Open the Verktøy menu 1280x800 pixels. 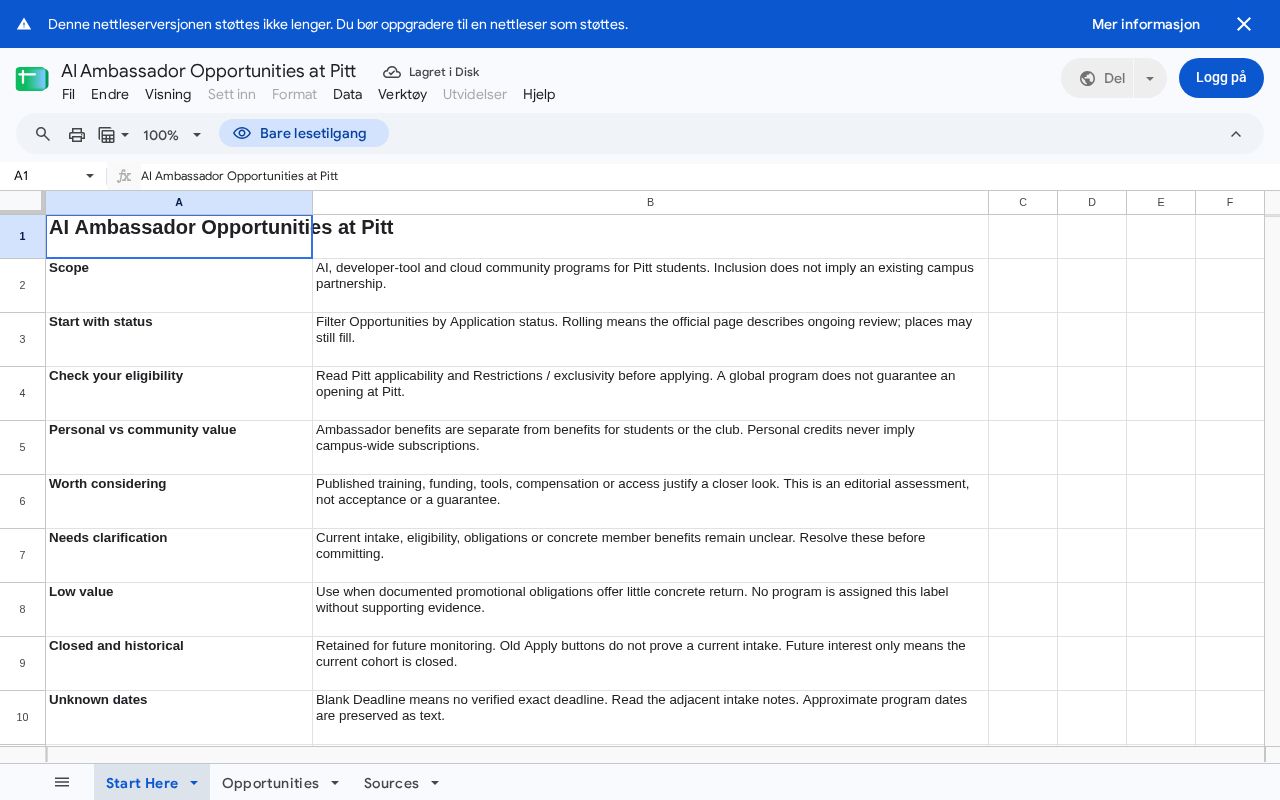402,94
